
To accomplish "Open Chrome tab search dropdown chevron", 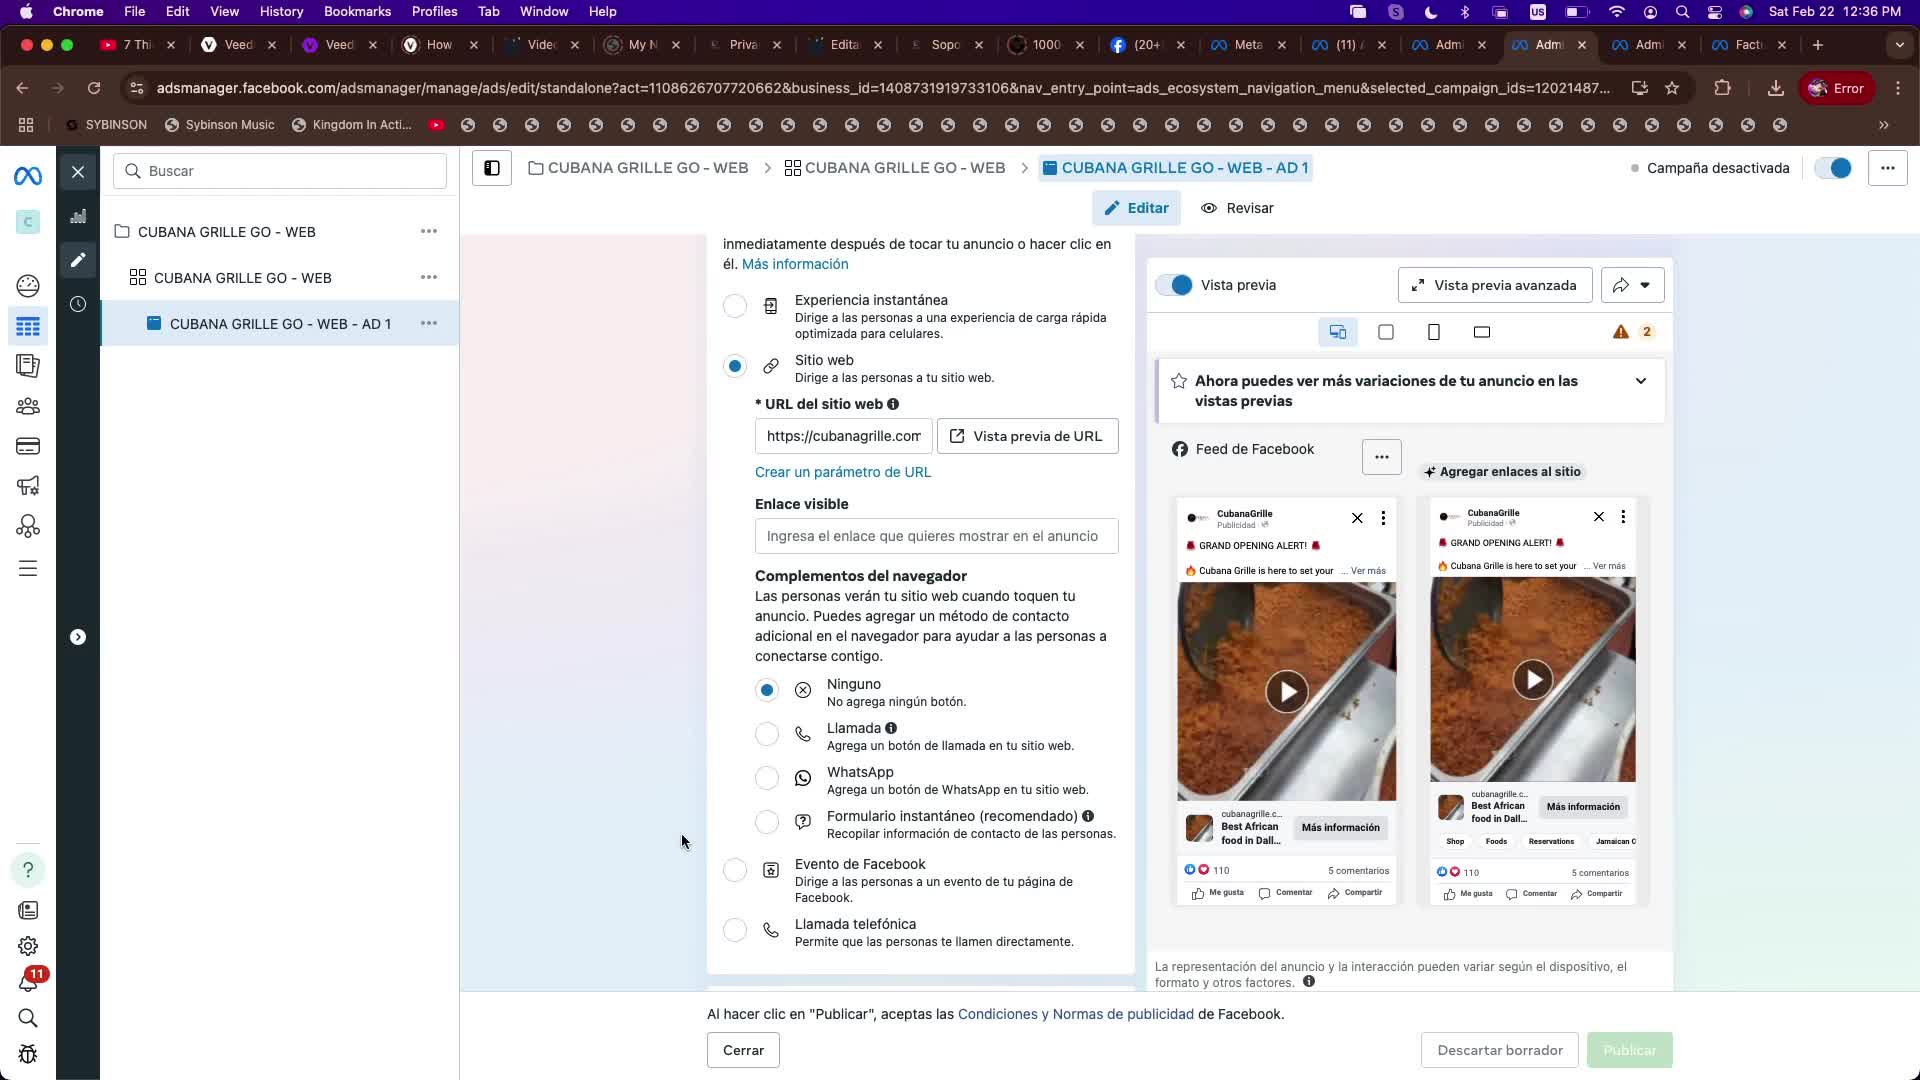I will click(1900, 45).
